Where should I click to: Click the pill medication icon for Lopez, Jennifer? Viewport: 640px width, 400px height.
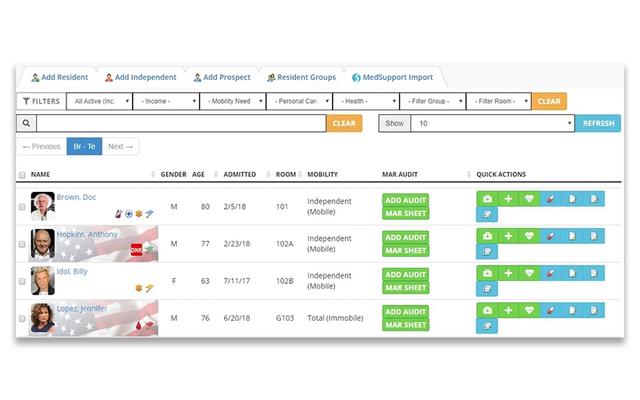(551, 311)
